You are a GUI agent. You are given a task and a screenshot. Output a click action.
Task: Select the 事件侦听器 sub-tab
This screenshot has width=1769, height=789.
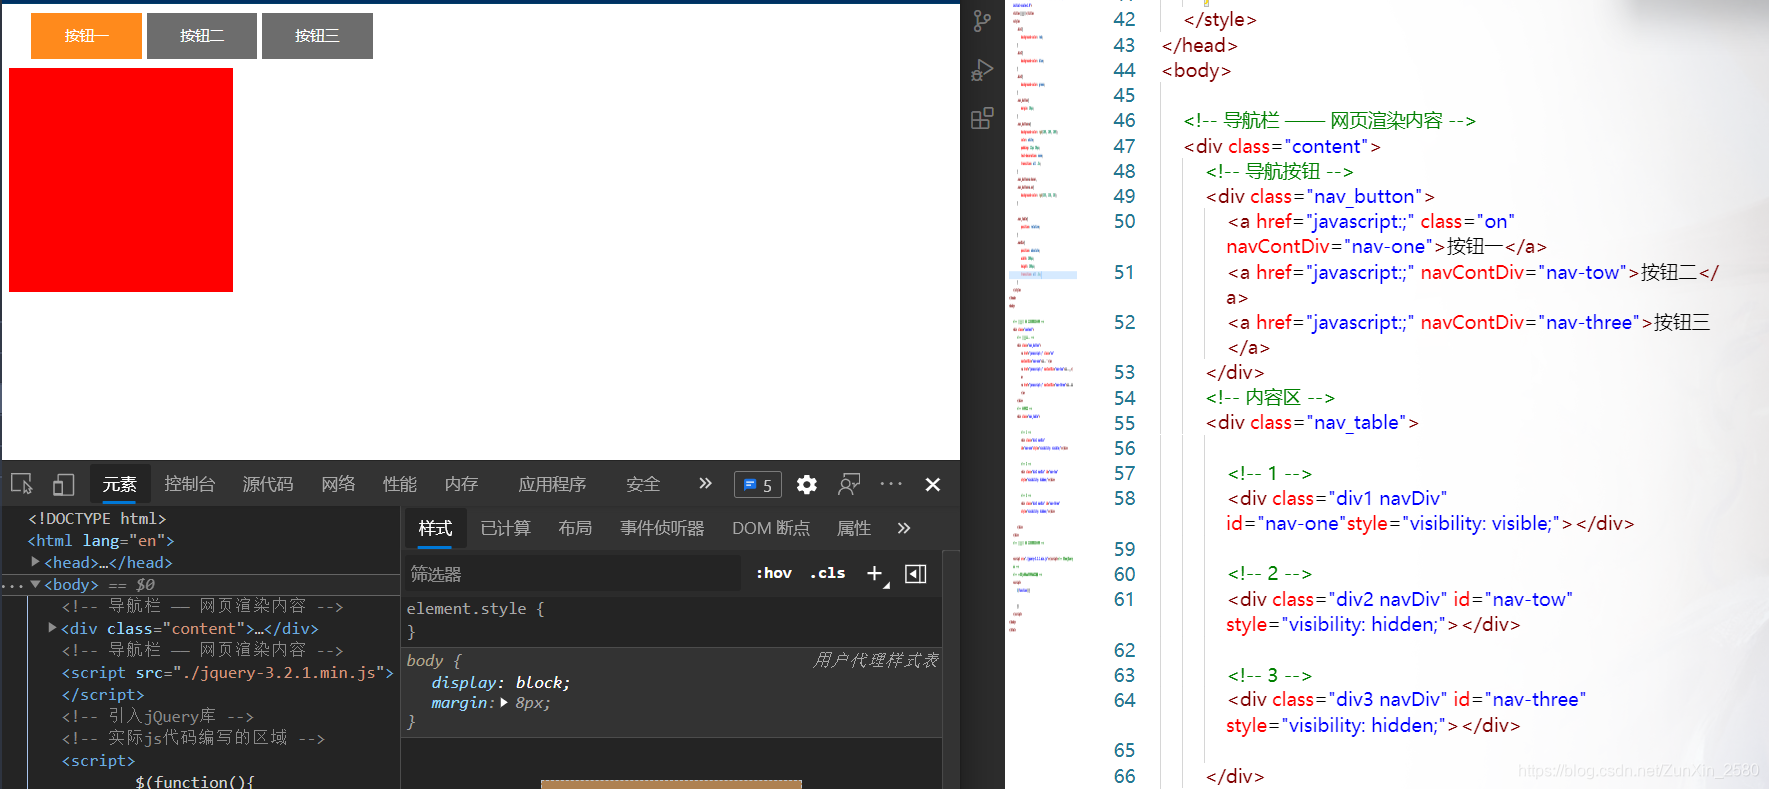(x=662, y=528)
